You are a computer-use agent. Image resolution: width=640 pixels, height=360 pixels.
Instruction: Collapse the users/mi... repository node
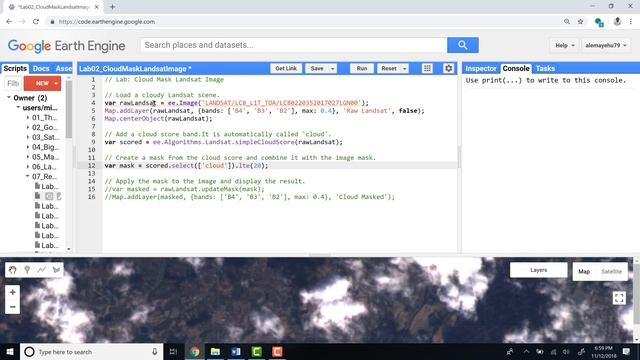pos(18,107)
